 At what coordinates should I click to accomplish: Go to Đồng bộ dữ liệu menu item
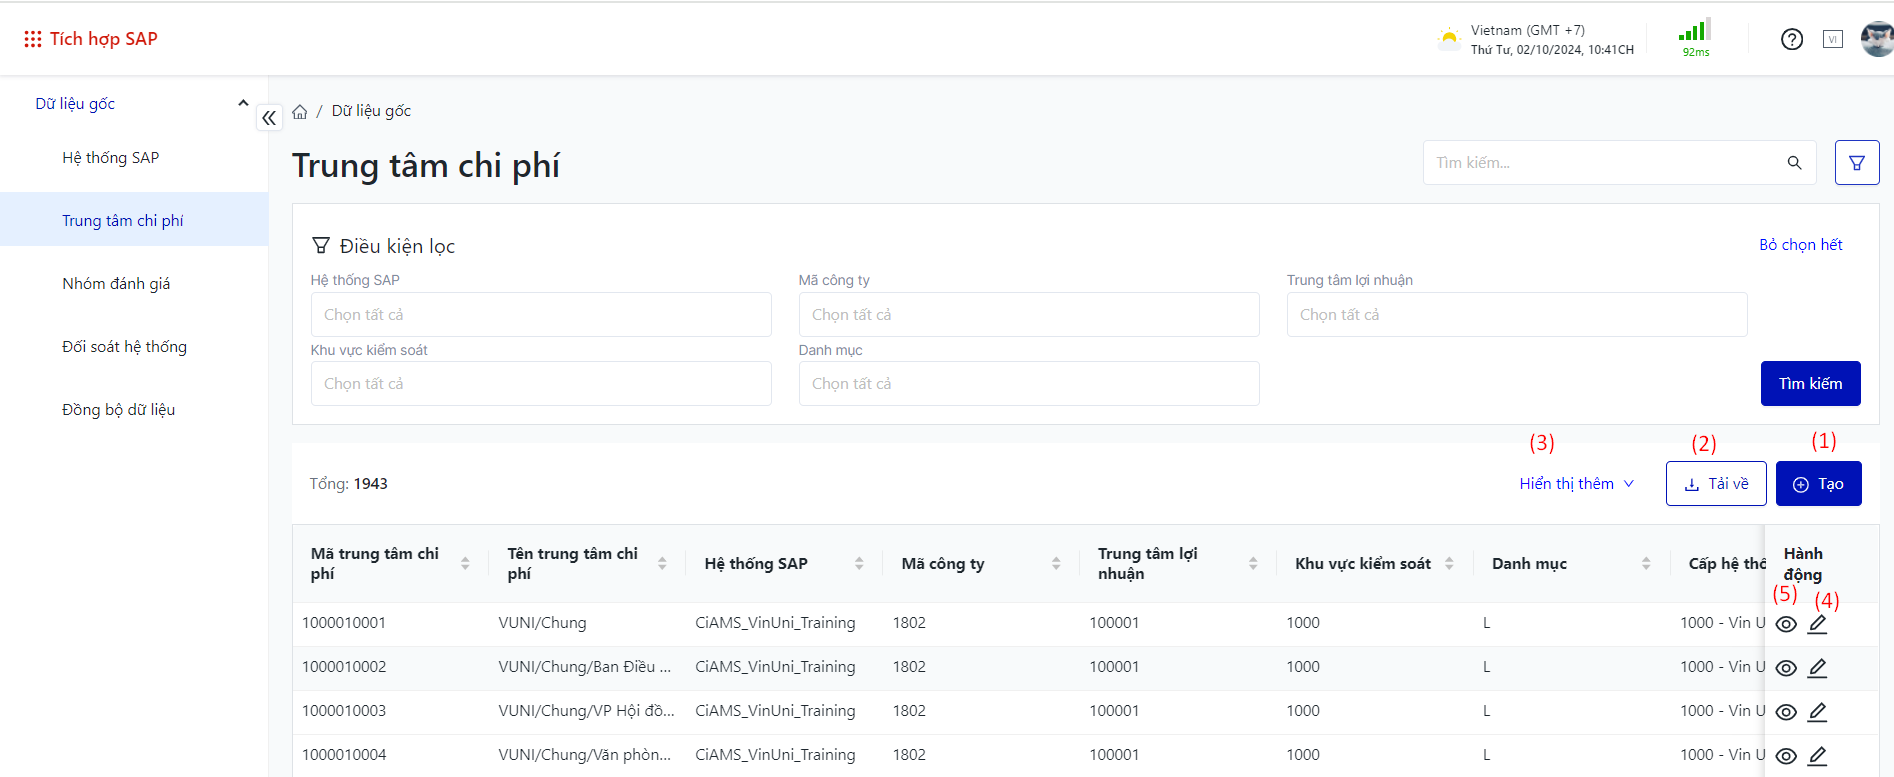[118, 410]
